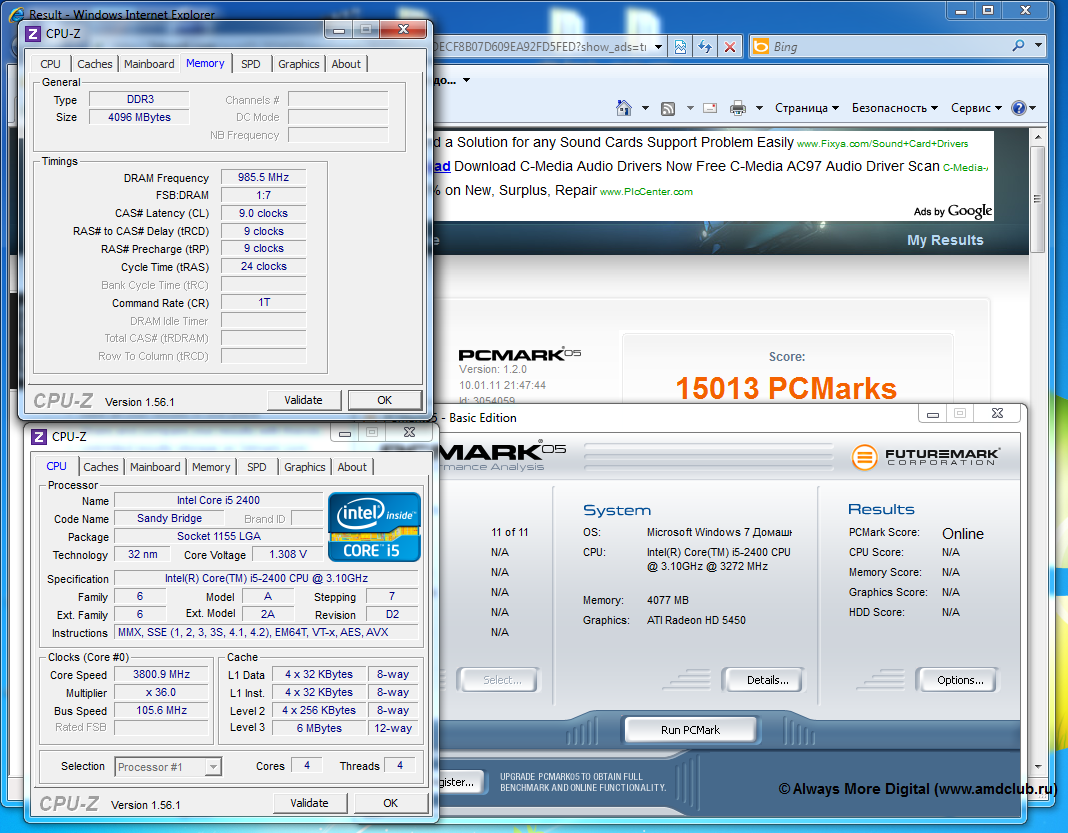Switch to Memory tab in bottom CPU-Z window
Screen dimensions: 1068x833
point(211,467)
